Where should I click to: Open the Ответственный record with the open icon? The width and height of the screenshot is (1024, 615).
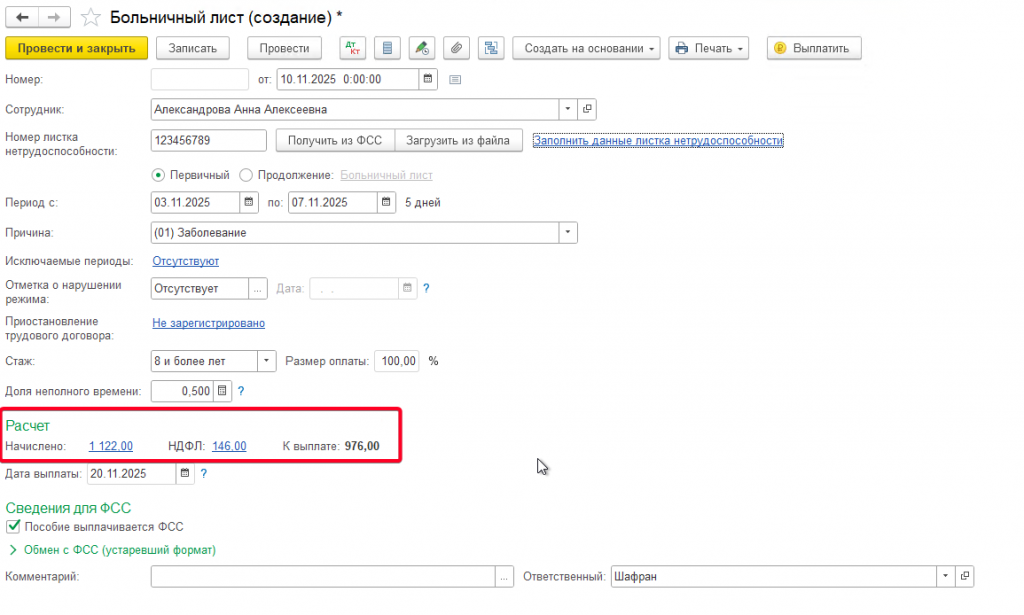coord(965,576)
